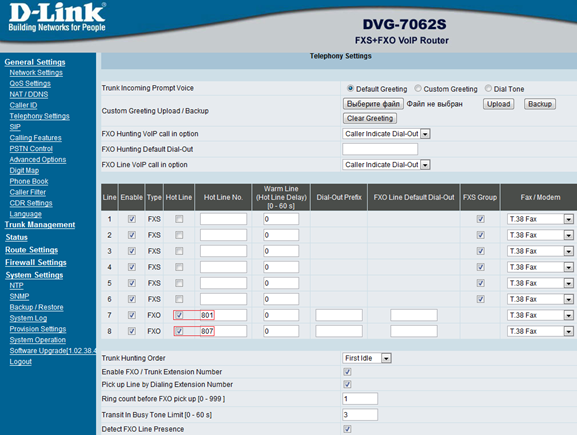The height and width of the screenshot is (435, 577).
Task: Click Warm Line delay field for line 1
Action: tap(281, 219)
